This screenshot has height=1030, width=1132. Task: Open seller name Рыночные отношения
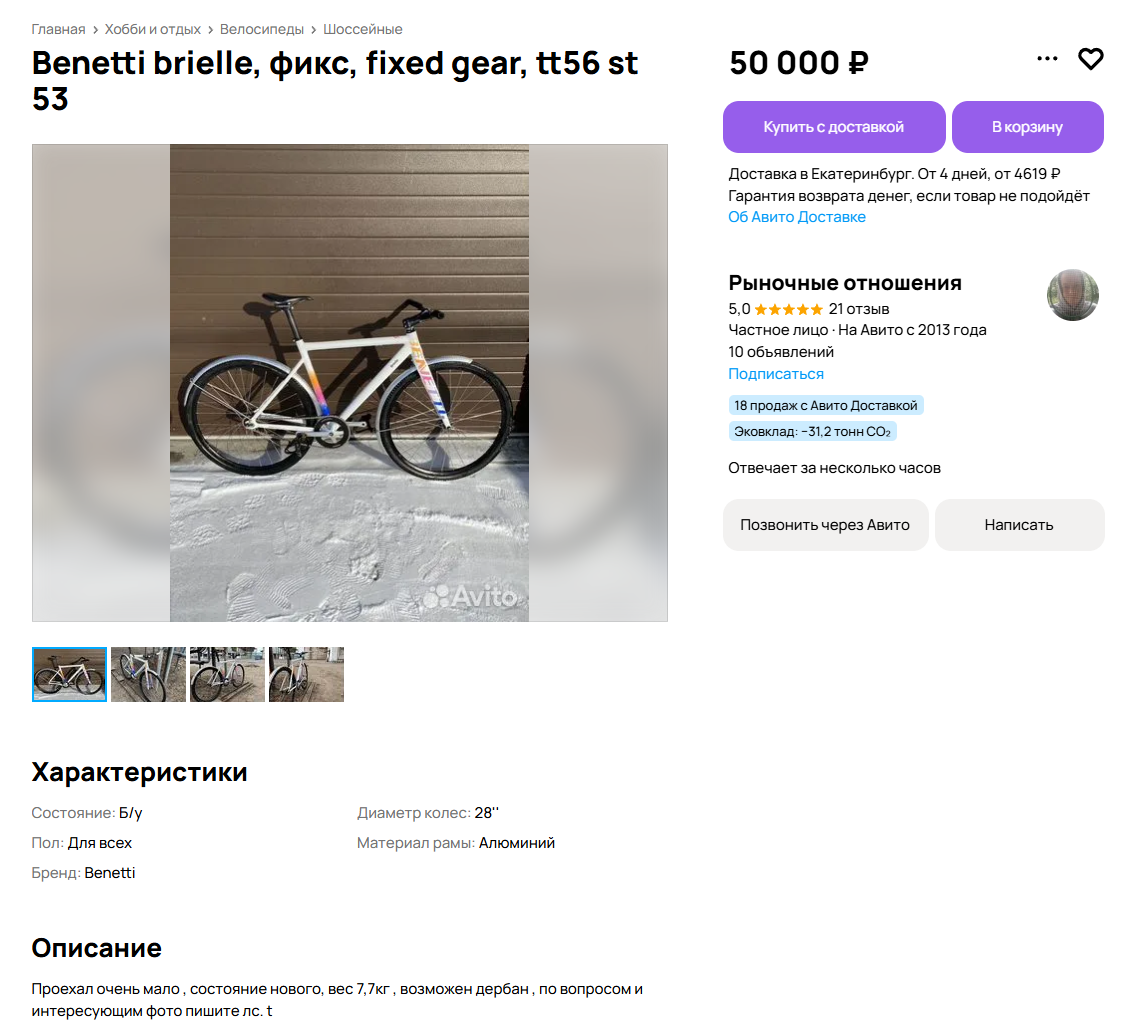[x=845, y=282]
